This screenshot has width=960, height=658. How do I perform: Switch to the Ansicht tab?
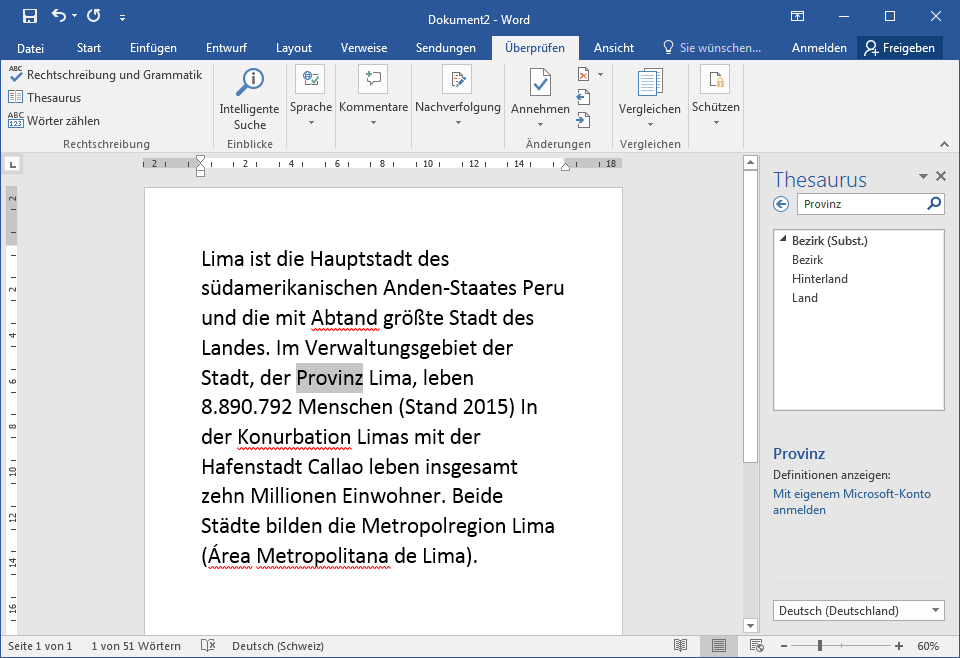pos(613,48)
